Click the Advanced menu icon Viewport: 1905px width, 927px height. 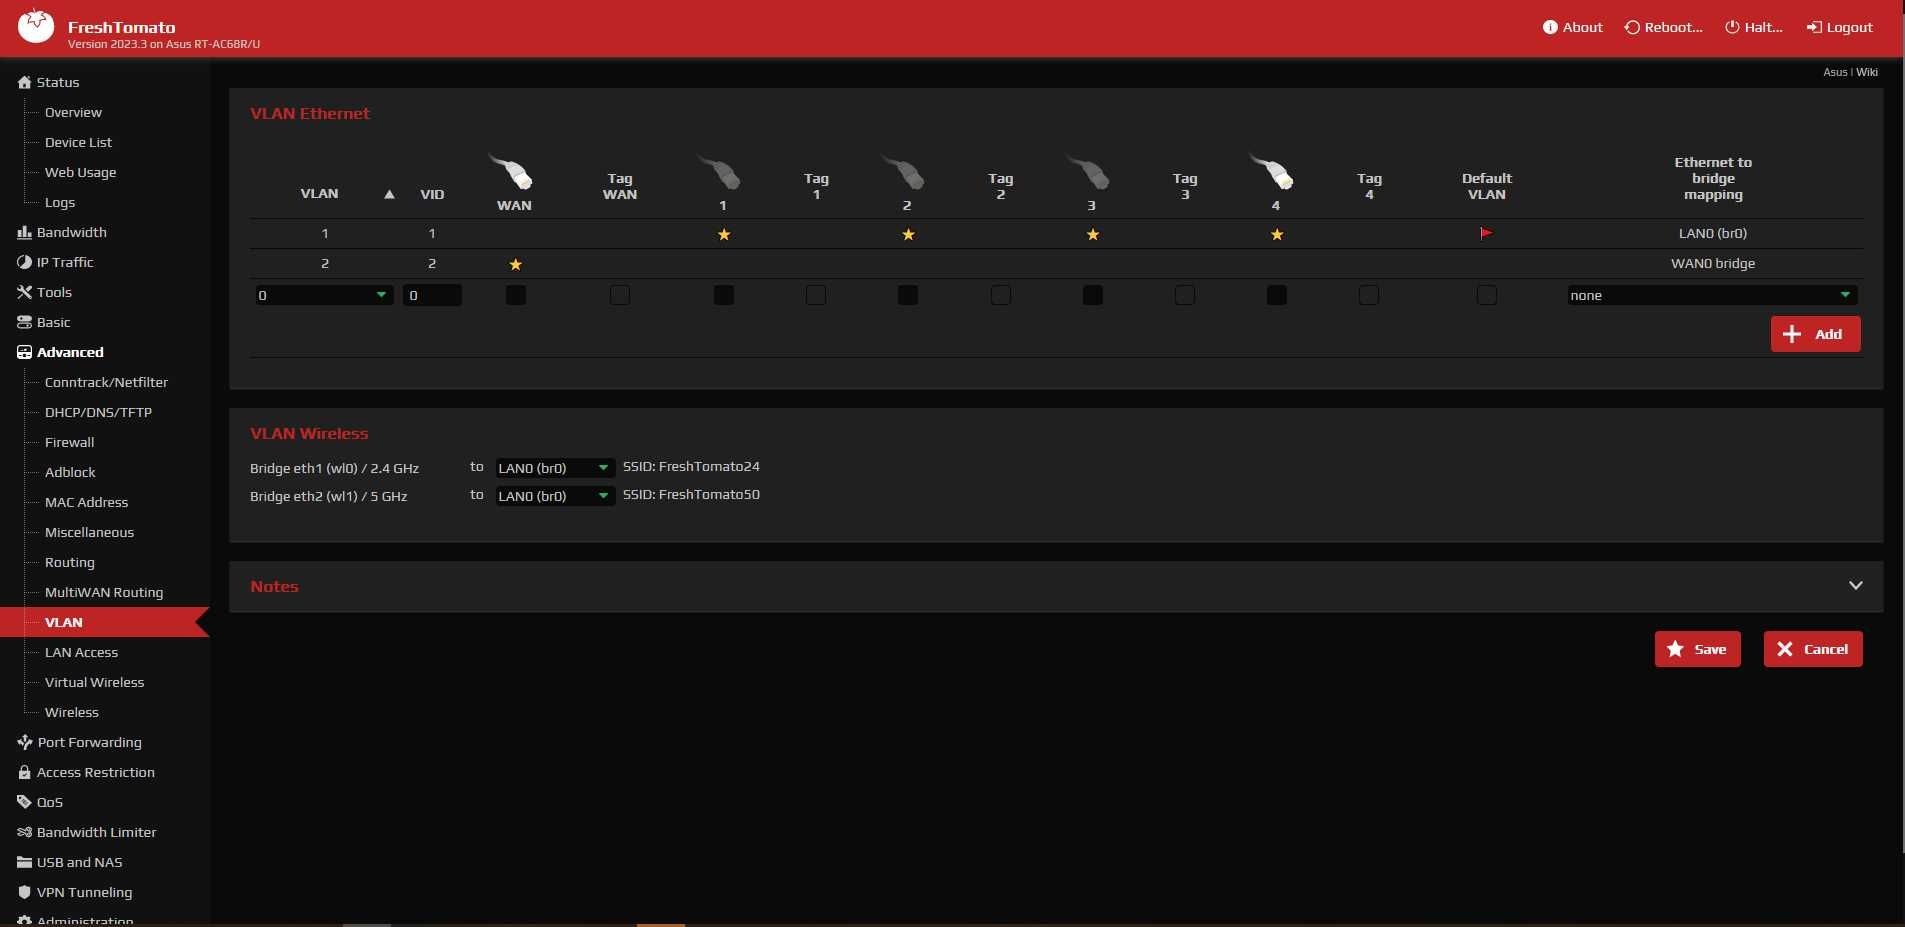(25, 352)
